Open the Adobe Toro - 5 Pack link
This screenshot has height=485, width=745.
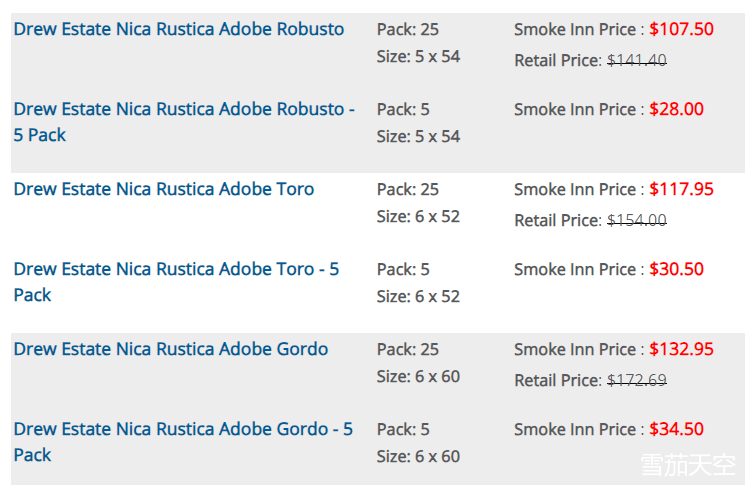click(x=176, y=269)
